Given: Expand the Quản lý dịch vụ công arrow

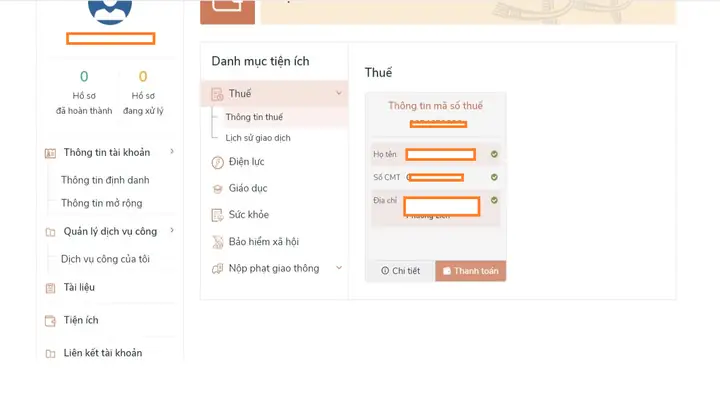Looking at the screenshot, I should pos(172,230).
